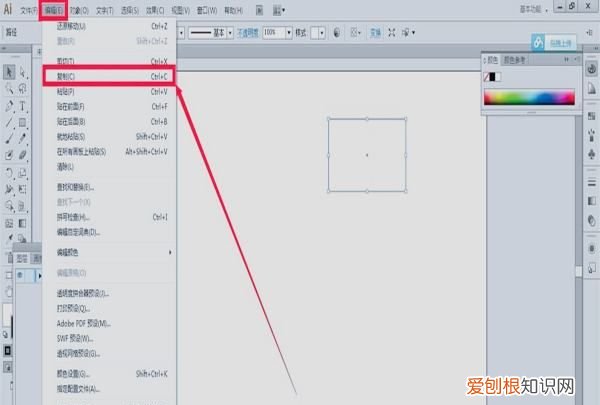600x405 pixels.
Task: Select the Type tool
Action: click(x=23, y=106)
